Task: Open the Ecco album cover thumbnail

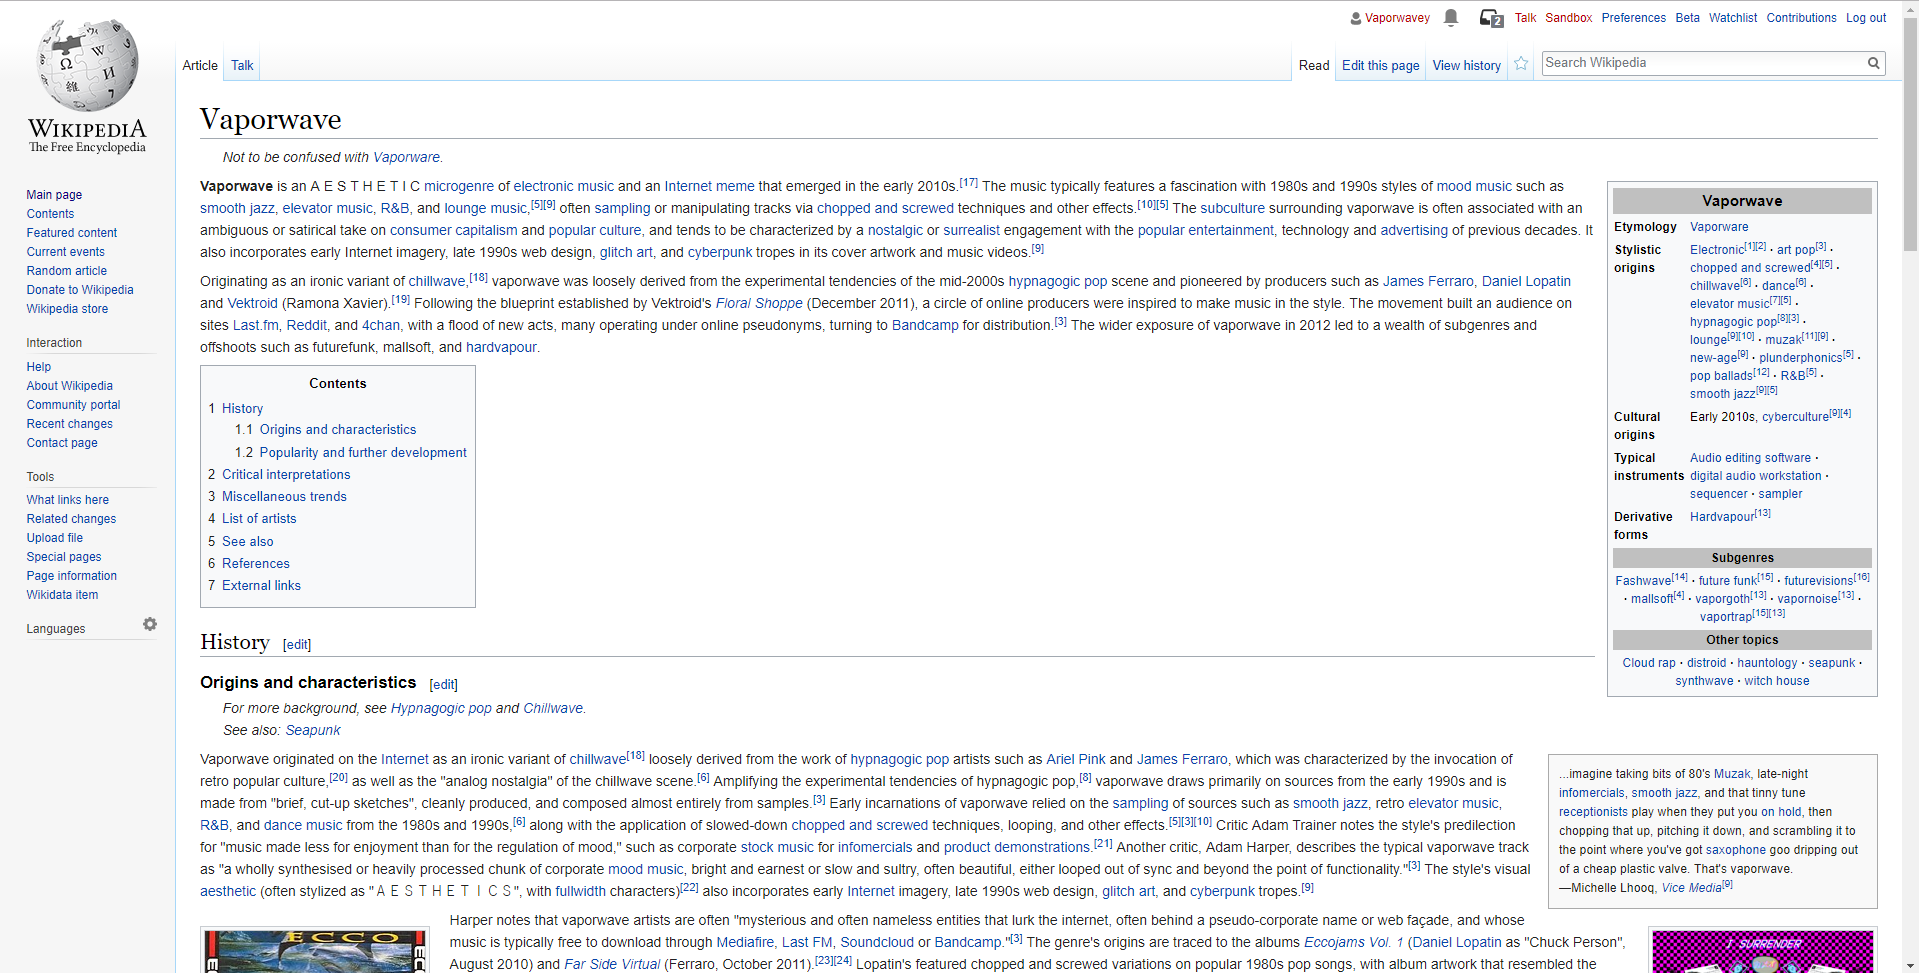Action: click(x=314, y=951)
